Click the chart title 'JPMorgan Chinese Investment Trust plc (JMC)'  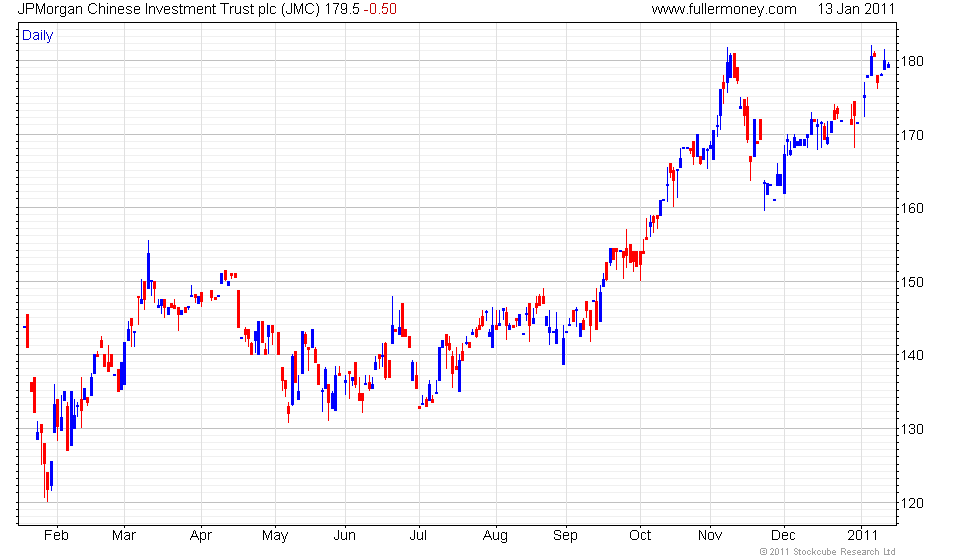point(169,9)
